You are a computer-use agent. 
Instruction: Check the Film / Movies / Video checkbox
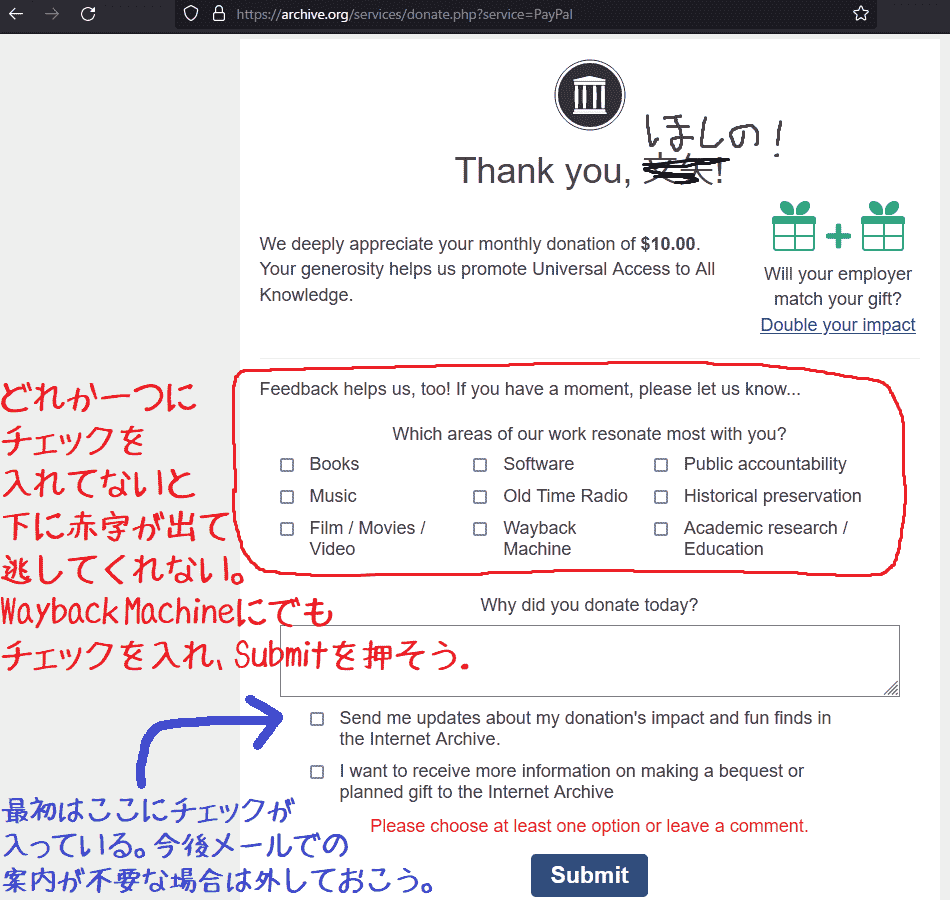tap(287, 529)
